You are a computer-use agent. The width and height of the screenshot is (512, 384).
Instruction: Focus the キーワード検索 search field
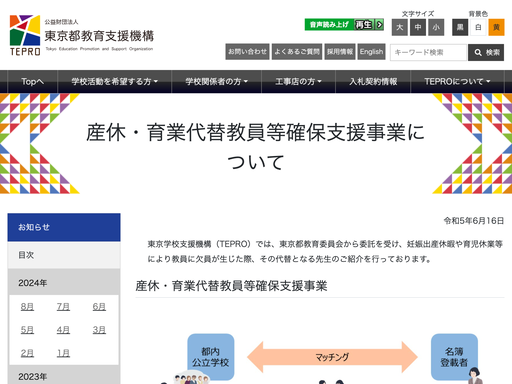[x=429, y=52]
